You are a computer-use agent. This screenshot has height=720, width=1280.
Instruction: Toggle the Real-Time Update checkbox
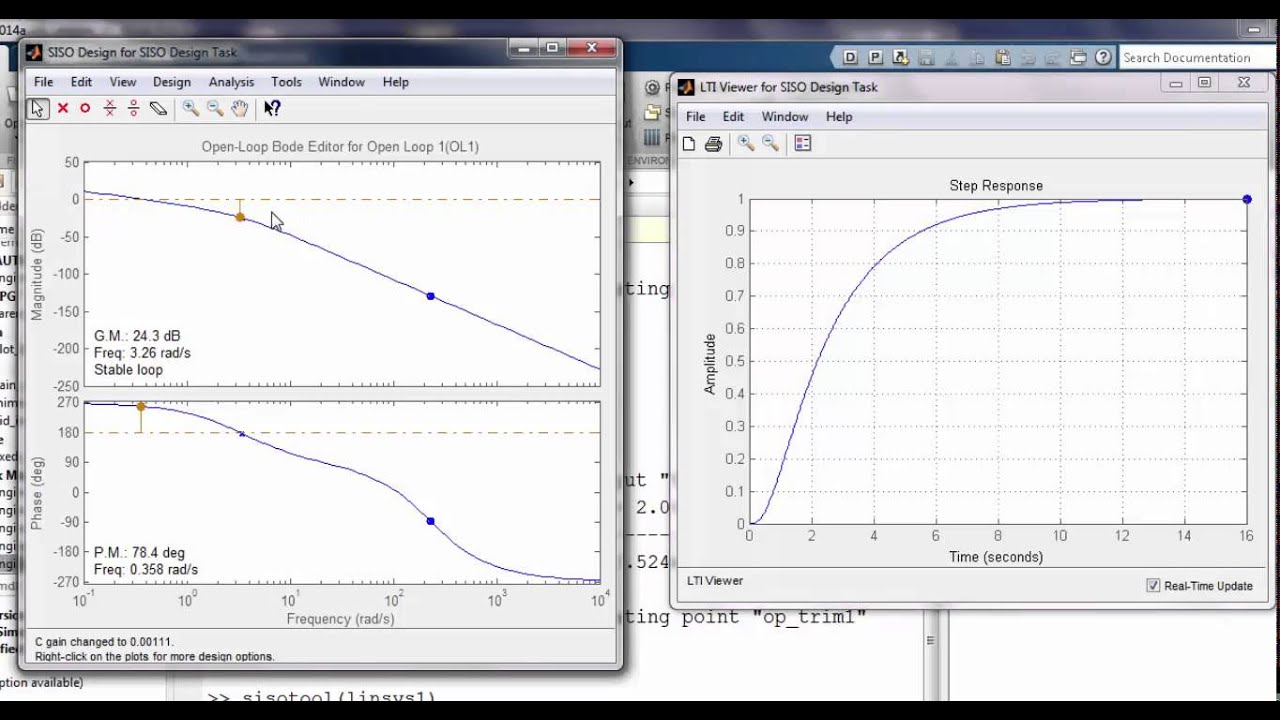[x=1153, y=586]
